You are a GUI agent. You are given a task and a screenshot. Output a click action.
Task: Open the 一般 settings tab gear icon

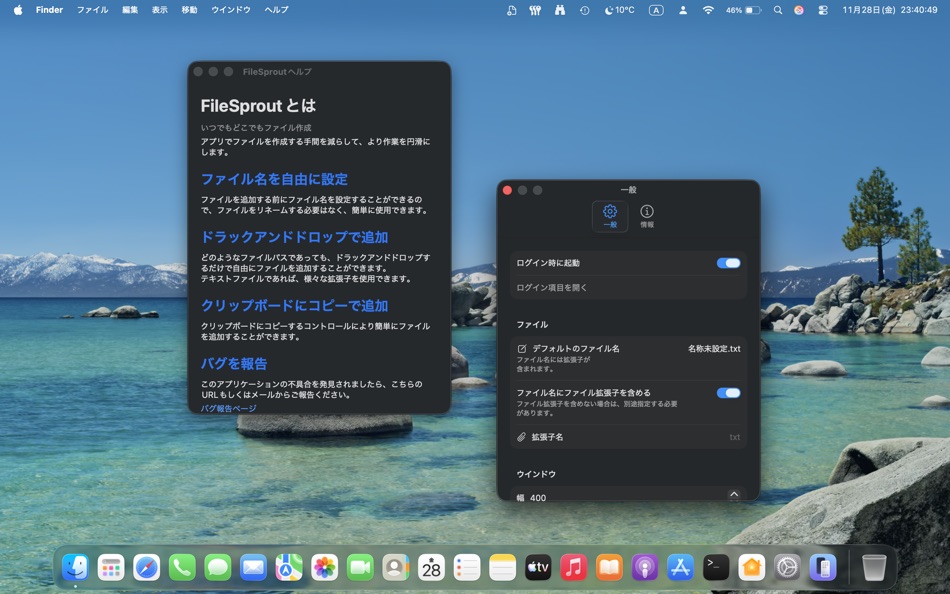click(x=609, y=214)
